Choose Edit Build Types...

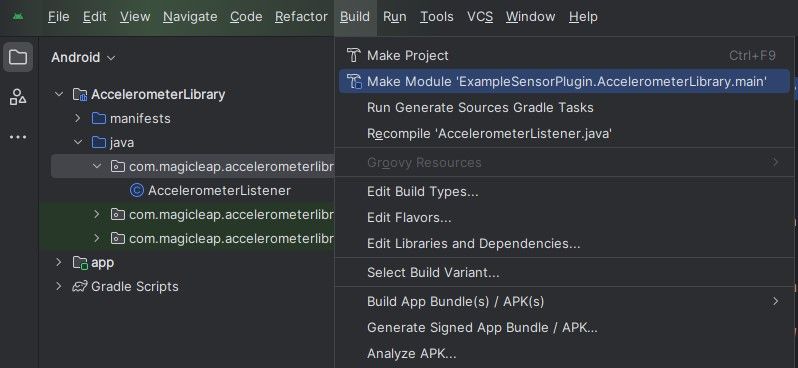564,192
